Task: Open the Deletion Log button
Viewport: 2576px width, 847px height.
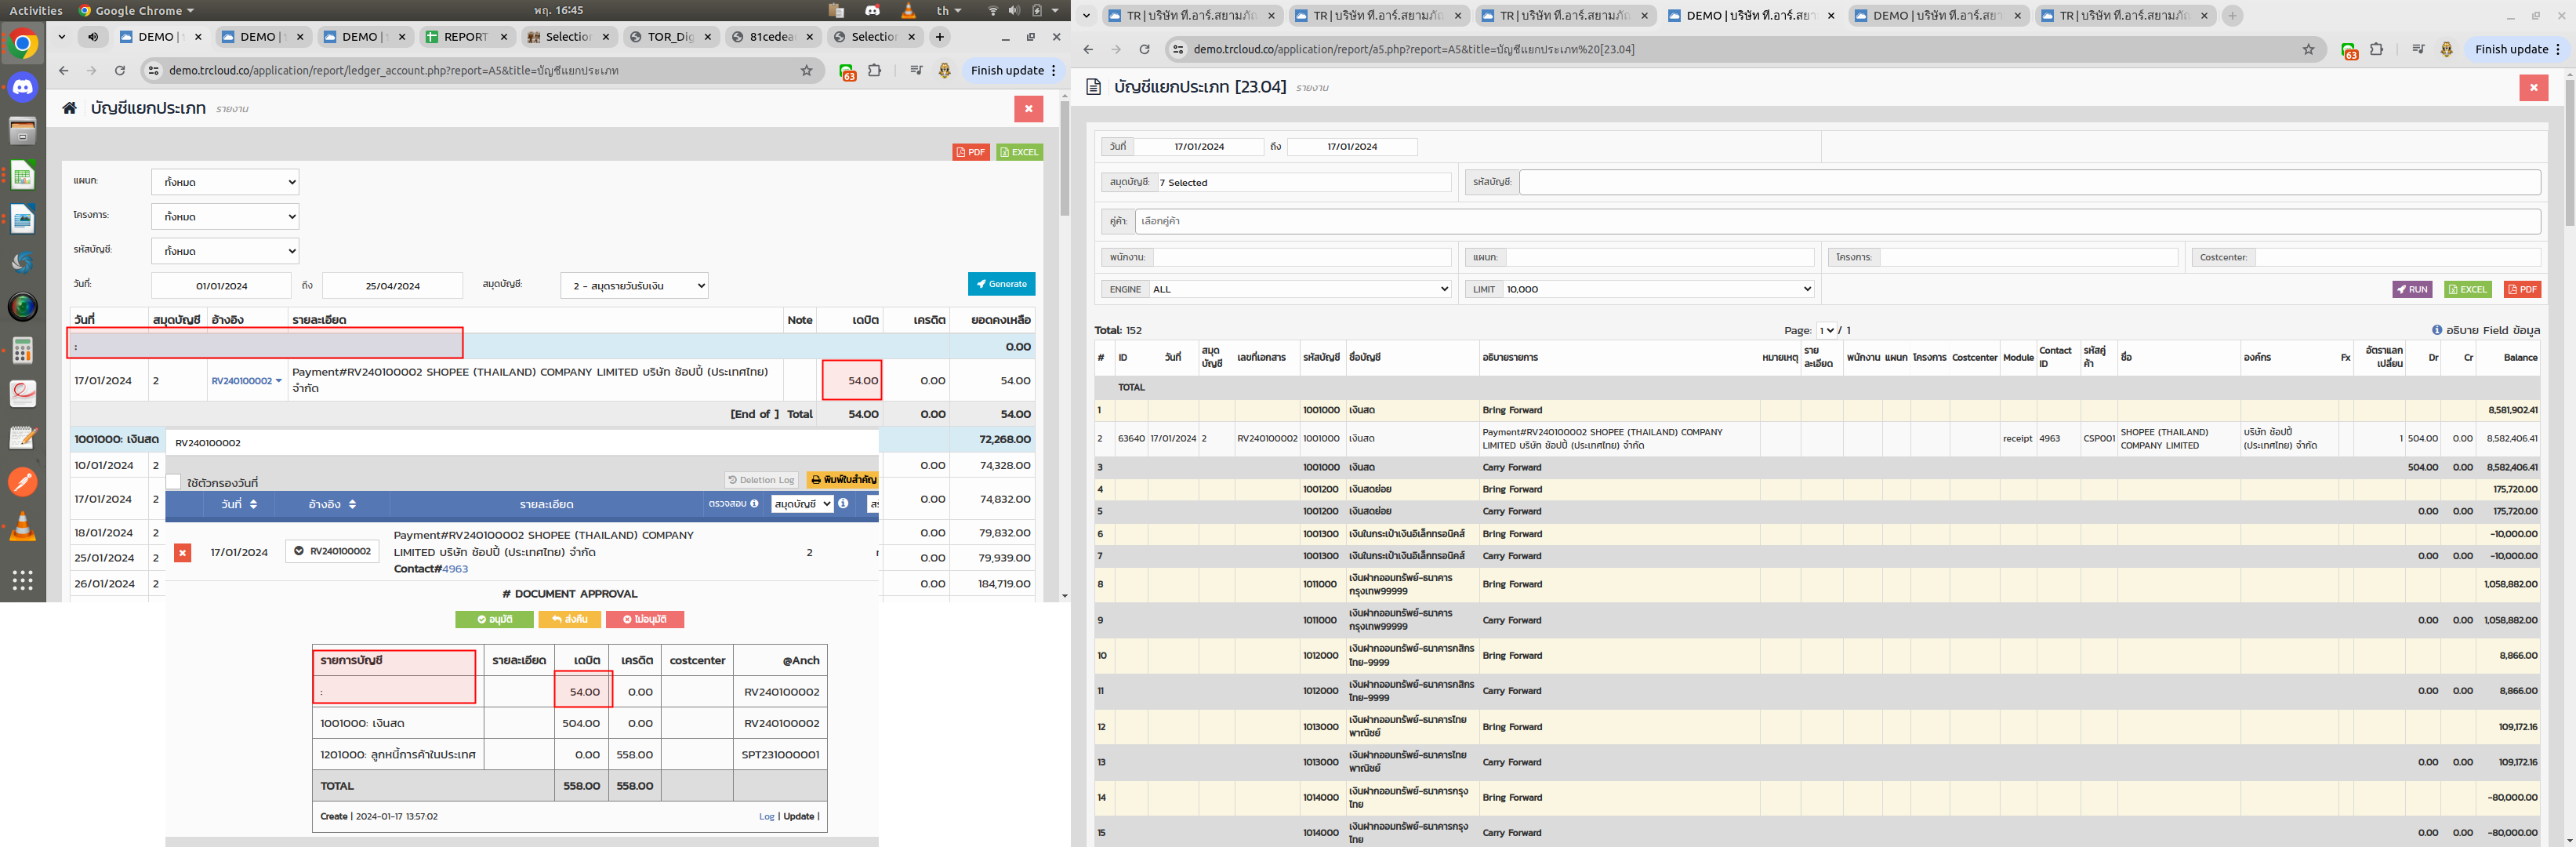Action: click(x=761, y=480)
